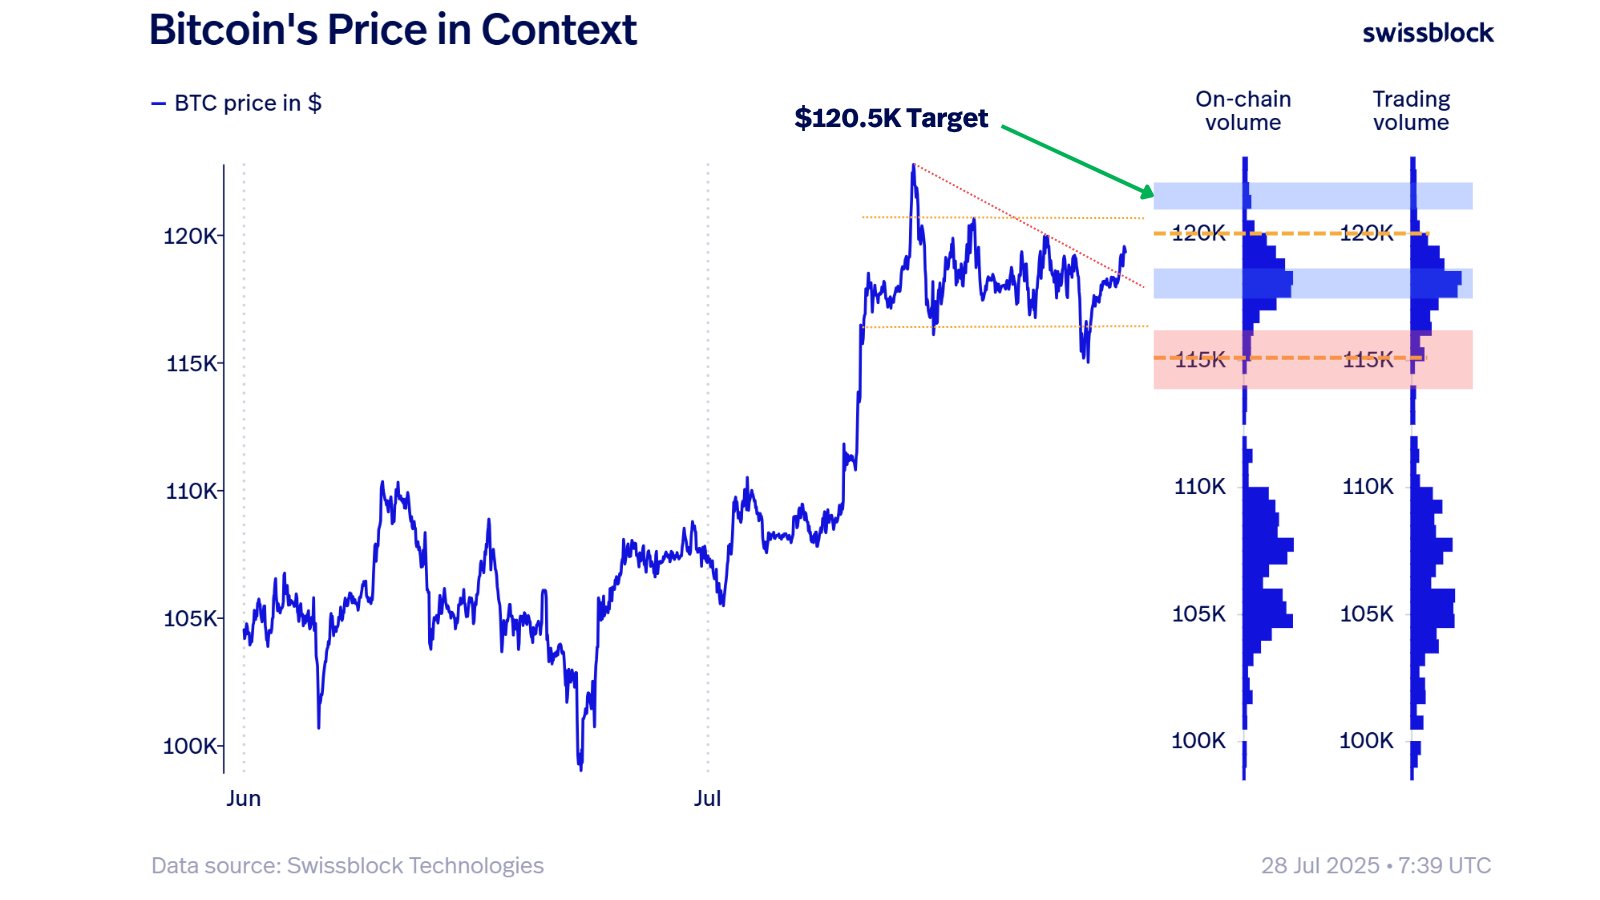Click the 115K tick on the price y-axis
The image size is (1600, 900).
point(190,364)
